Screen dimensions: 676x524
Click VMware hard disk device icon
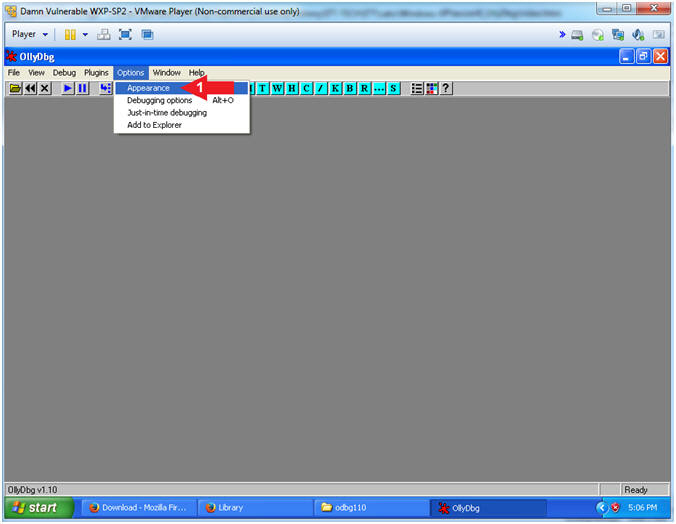[577, 35]
